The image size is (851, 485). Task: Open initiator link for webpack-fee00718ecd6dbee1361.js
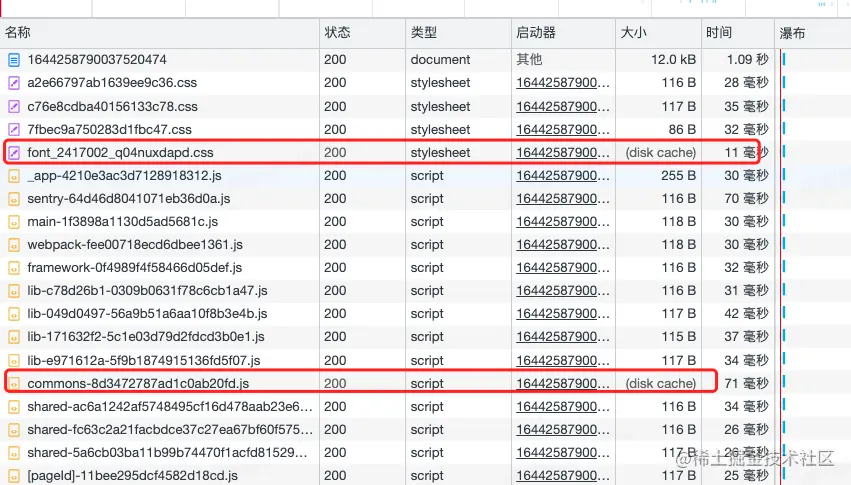pyautogui.click(x=563, y=245)
